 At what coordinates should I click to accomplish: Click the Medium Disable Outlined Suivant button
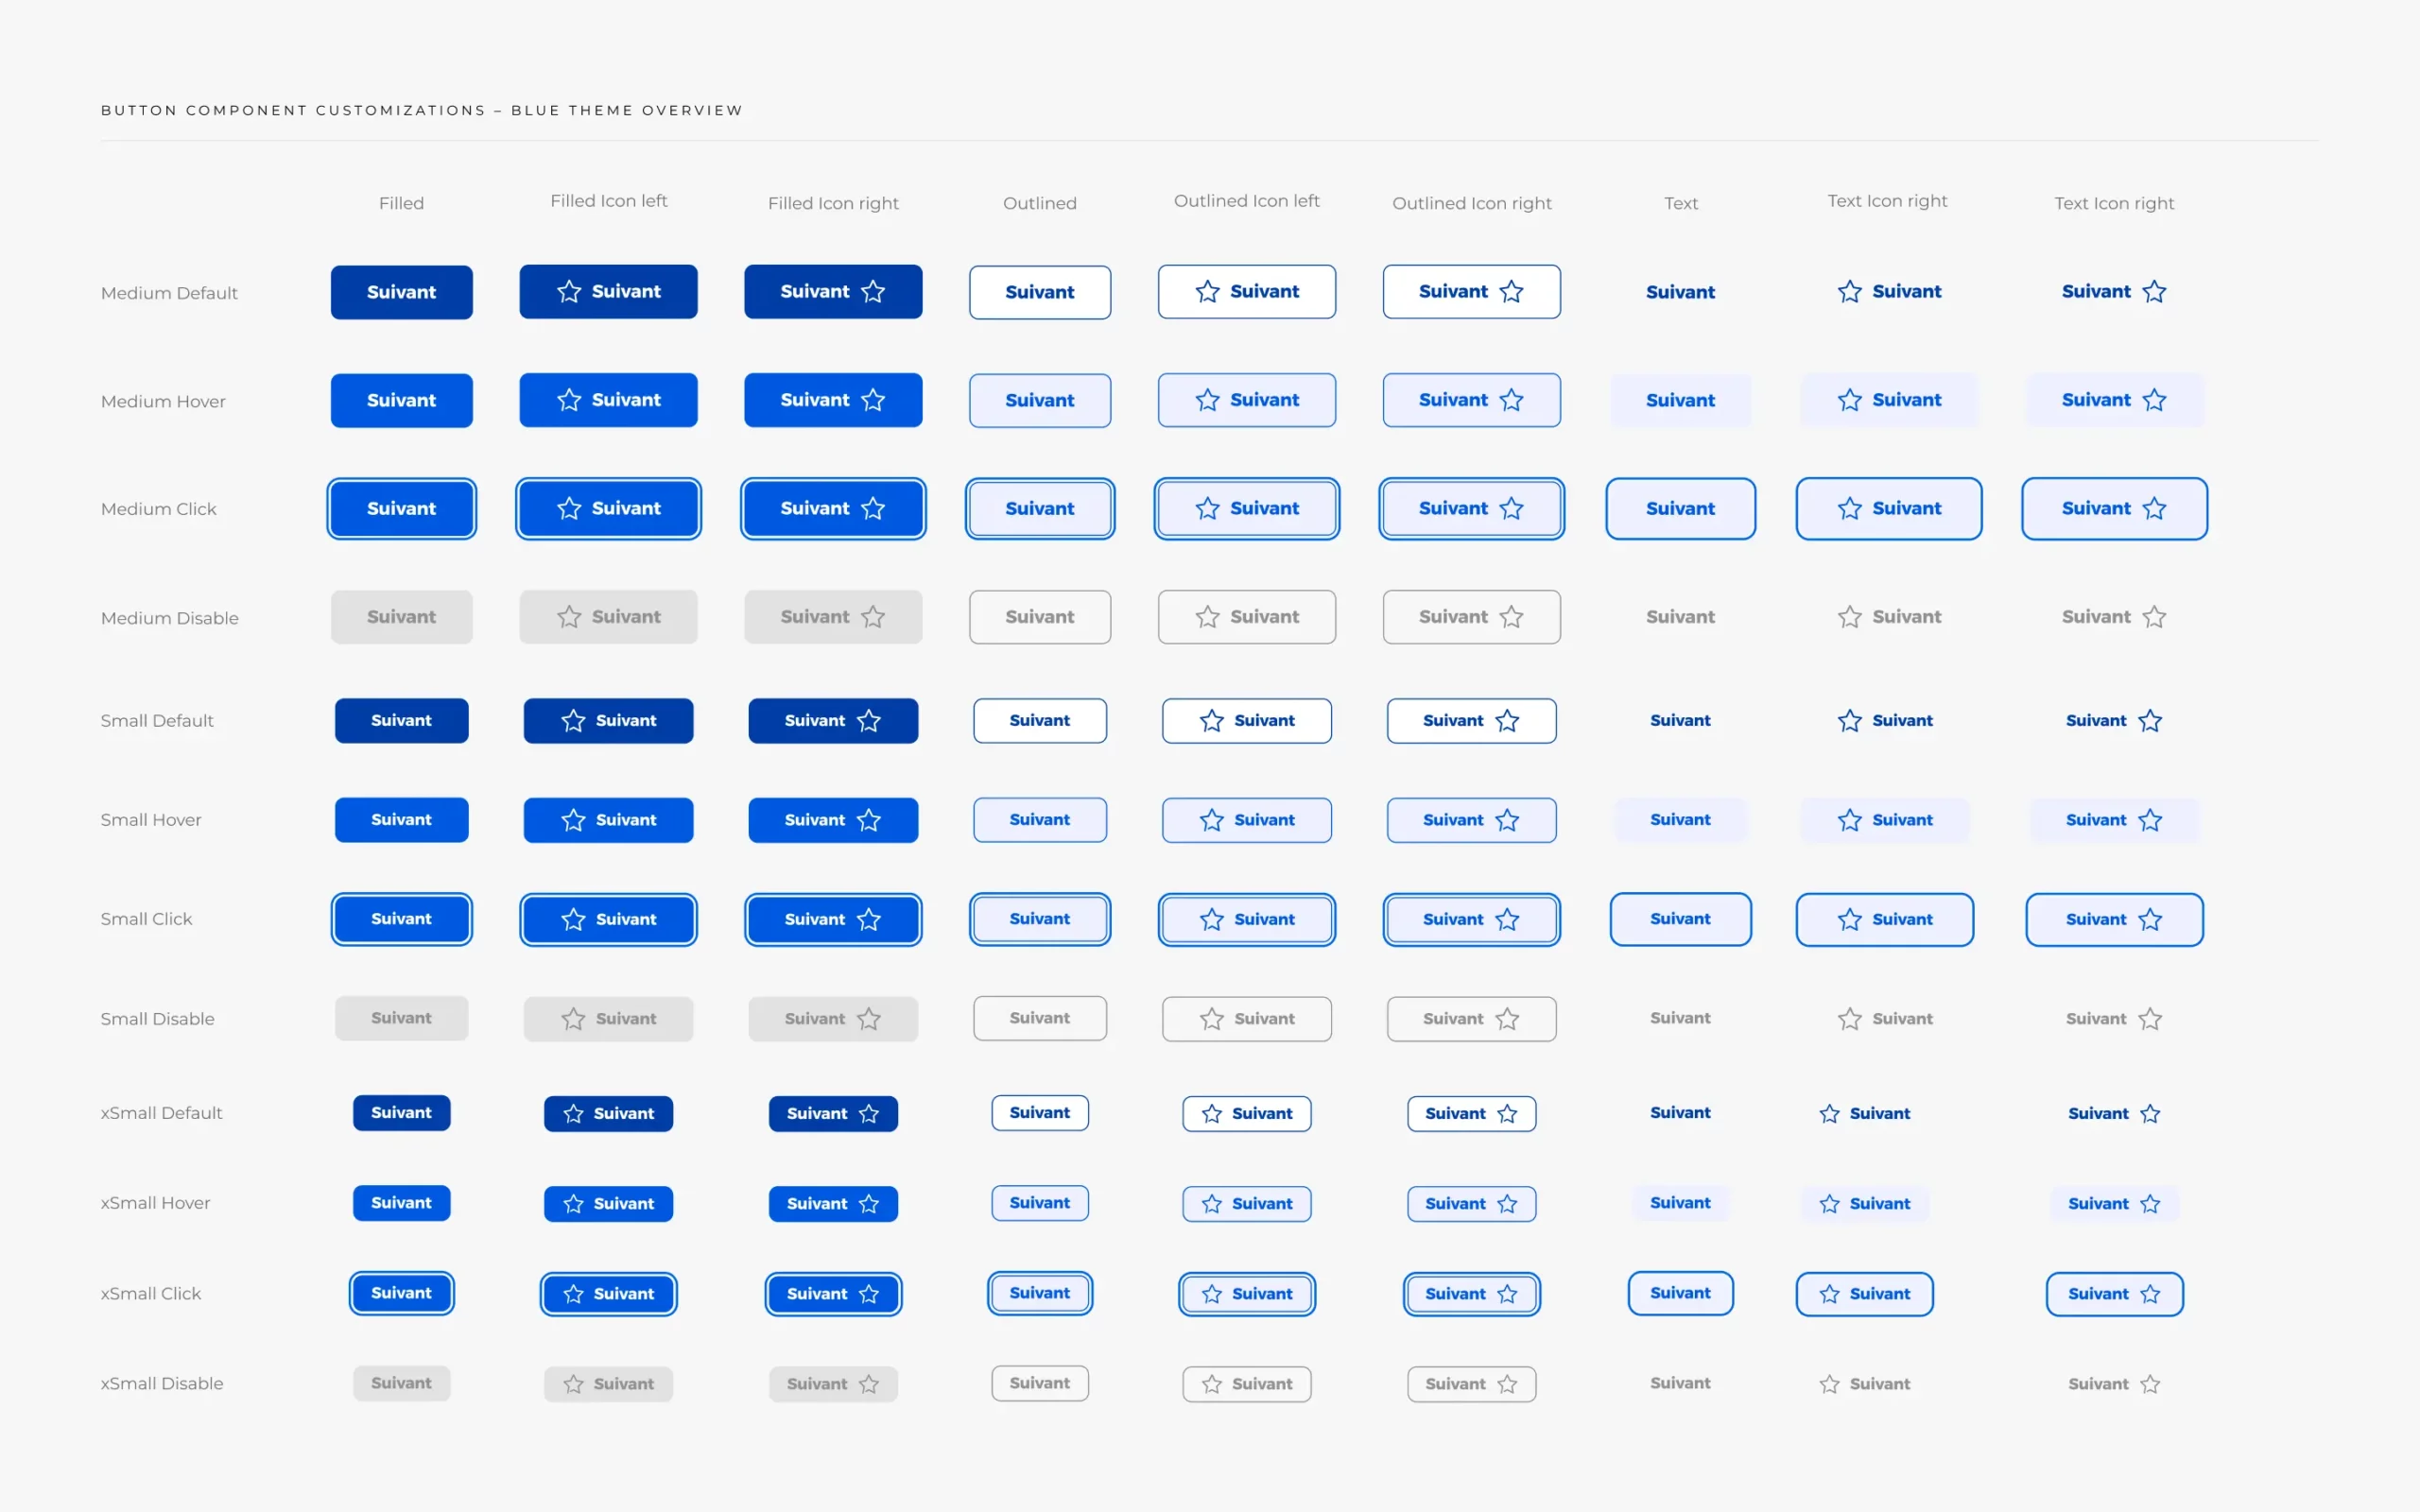coord(1040,617)
